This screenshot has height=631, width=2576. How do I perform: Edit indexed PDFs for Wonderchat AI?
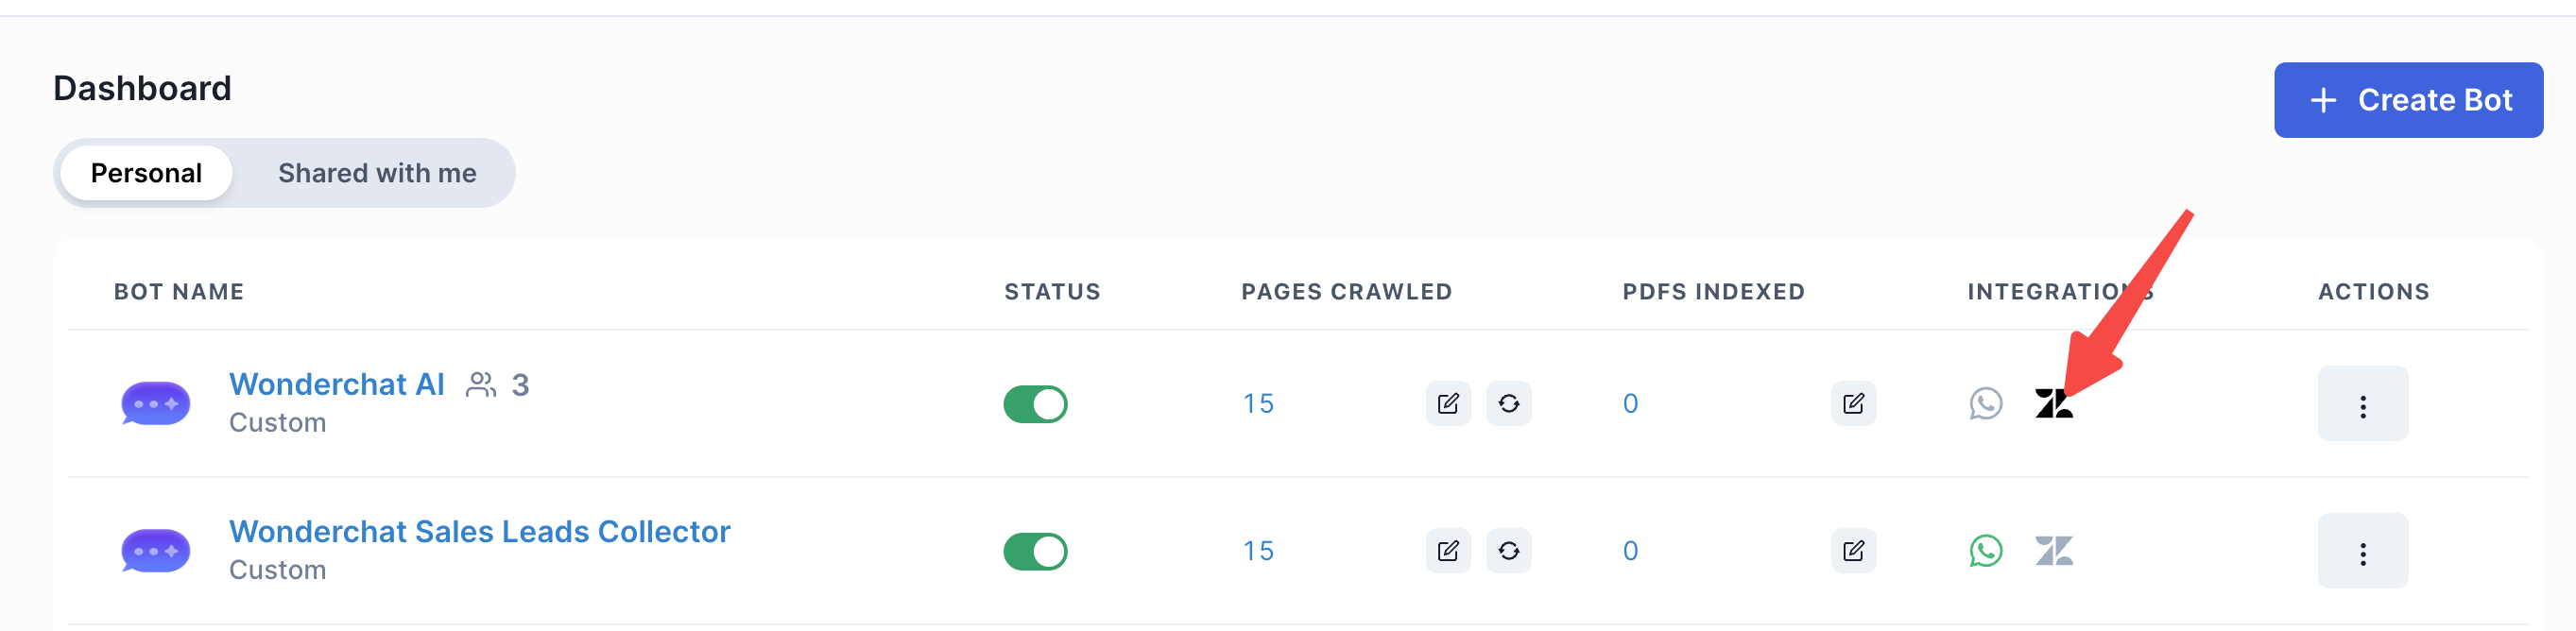[1852, 404]
